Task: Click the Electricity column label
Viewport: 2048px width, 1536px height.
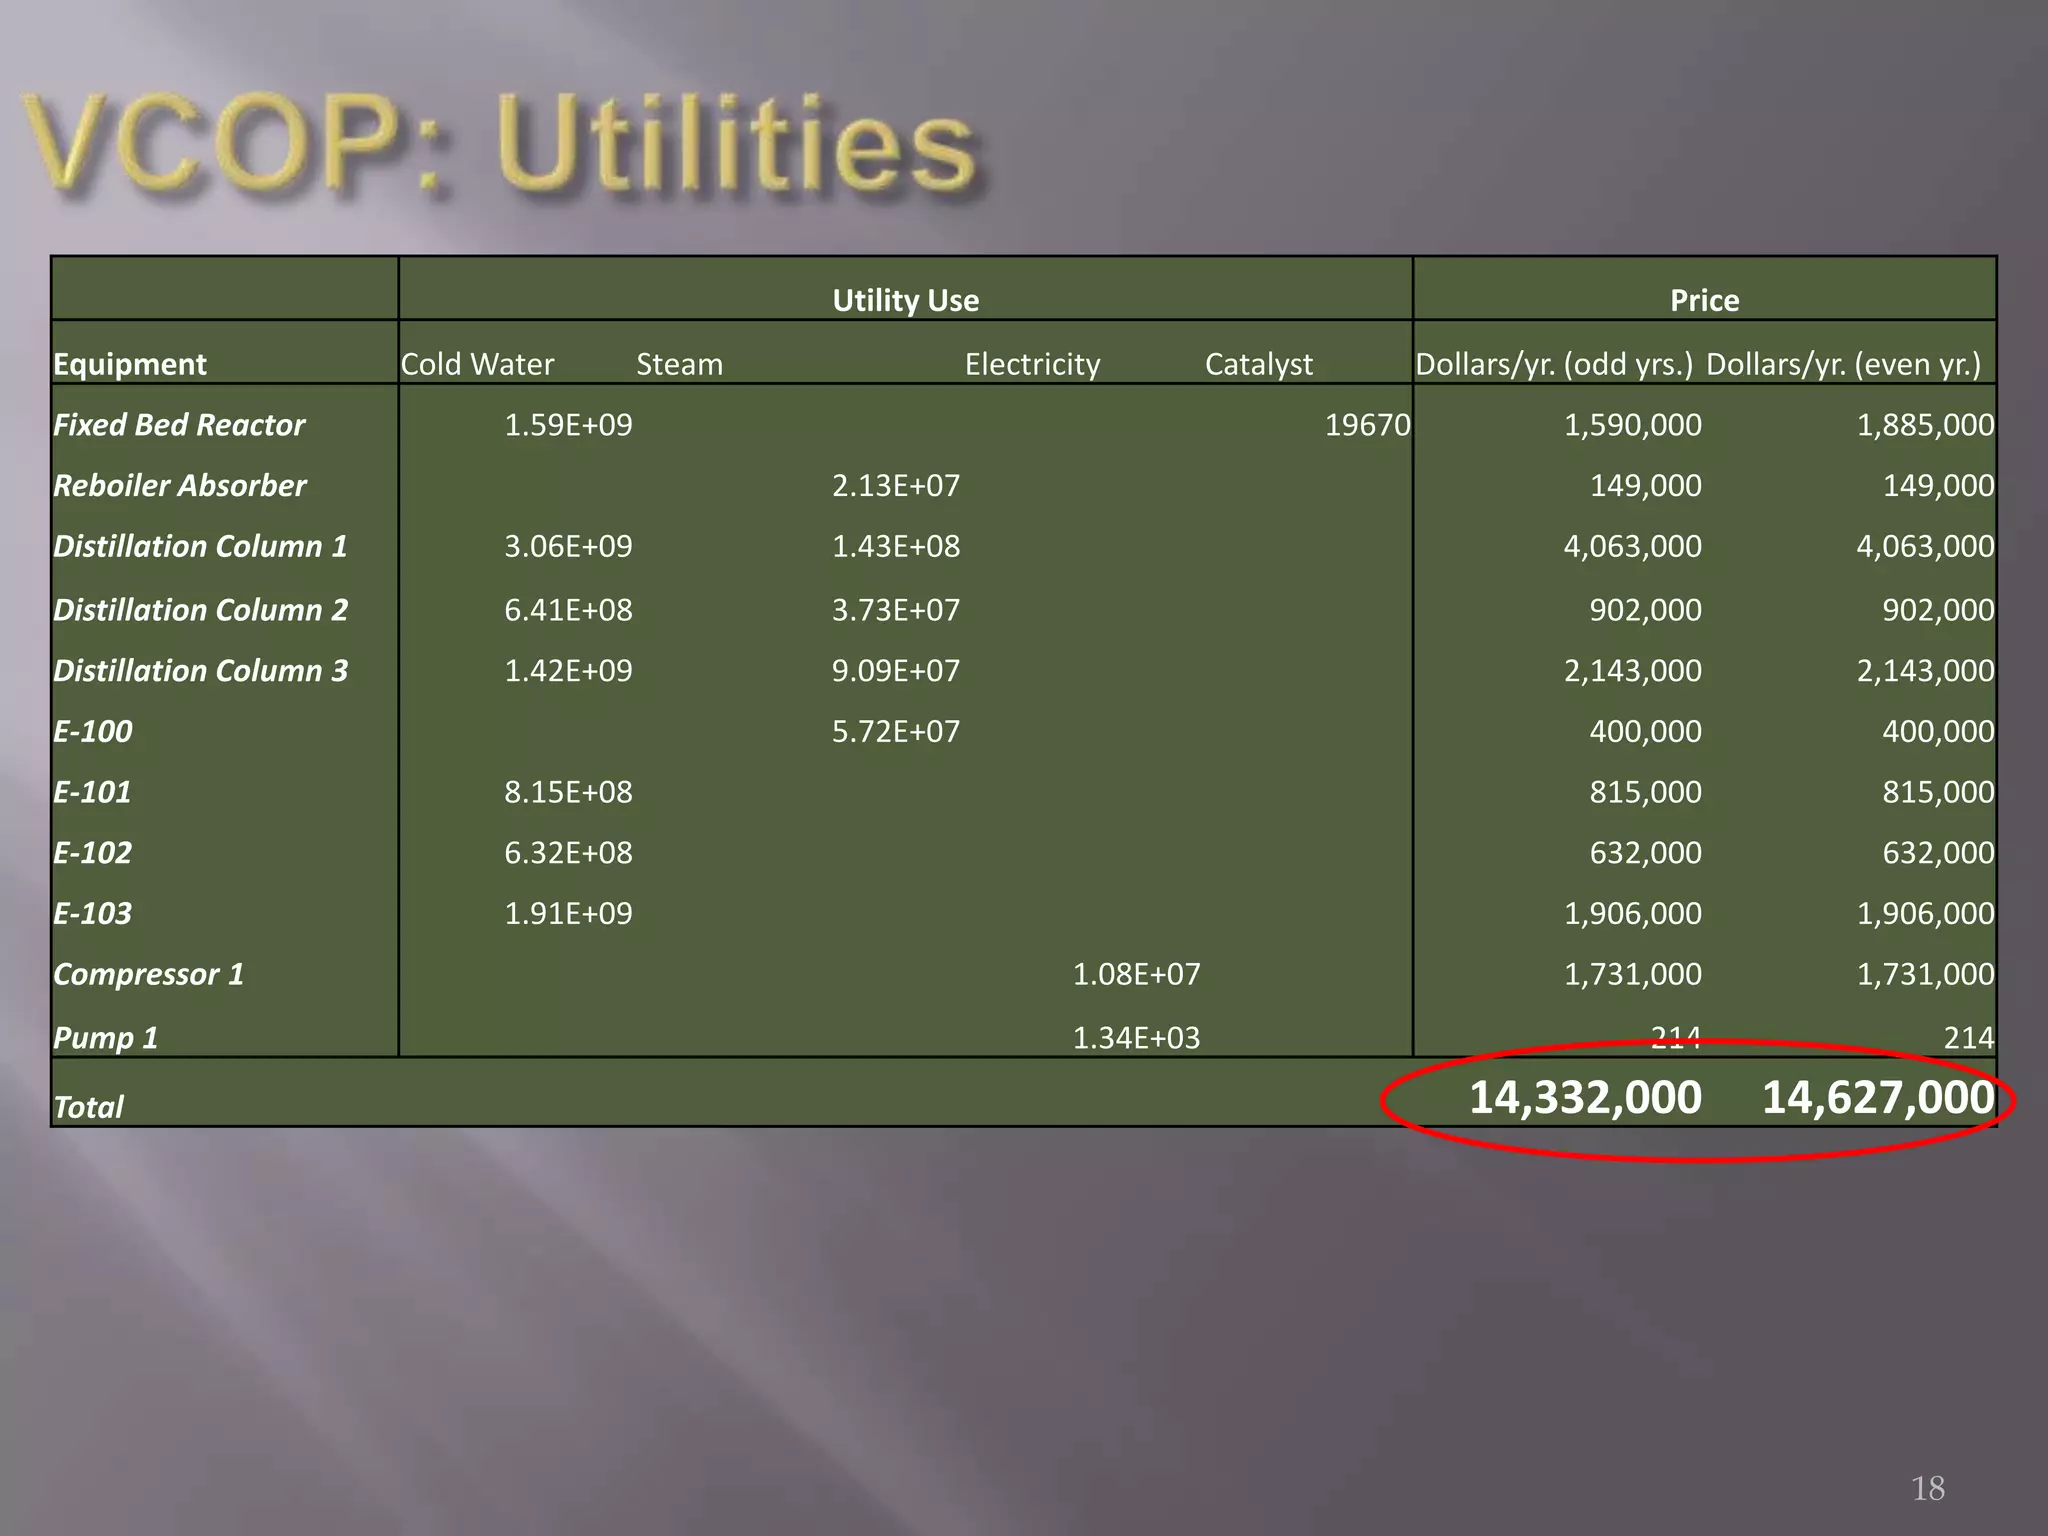Action: pos(1032,364)
